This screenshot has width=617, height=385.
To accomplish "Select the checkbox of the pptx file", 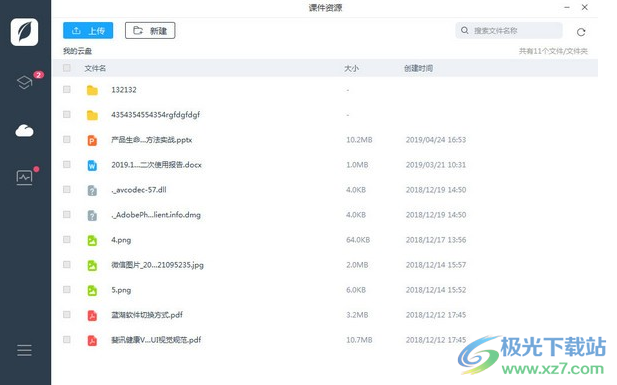I will click(x=67, y=139).
